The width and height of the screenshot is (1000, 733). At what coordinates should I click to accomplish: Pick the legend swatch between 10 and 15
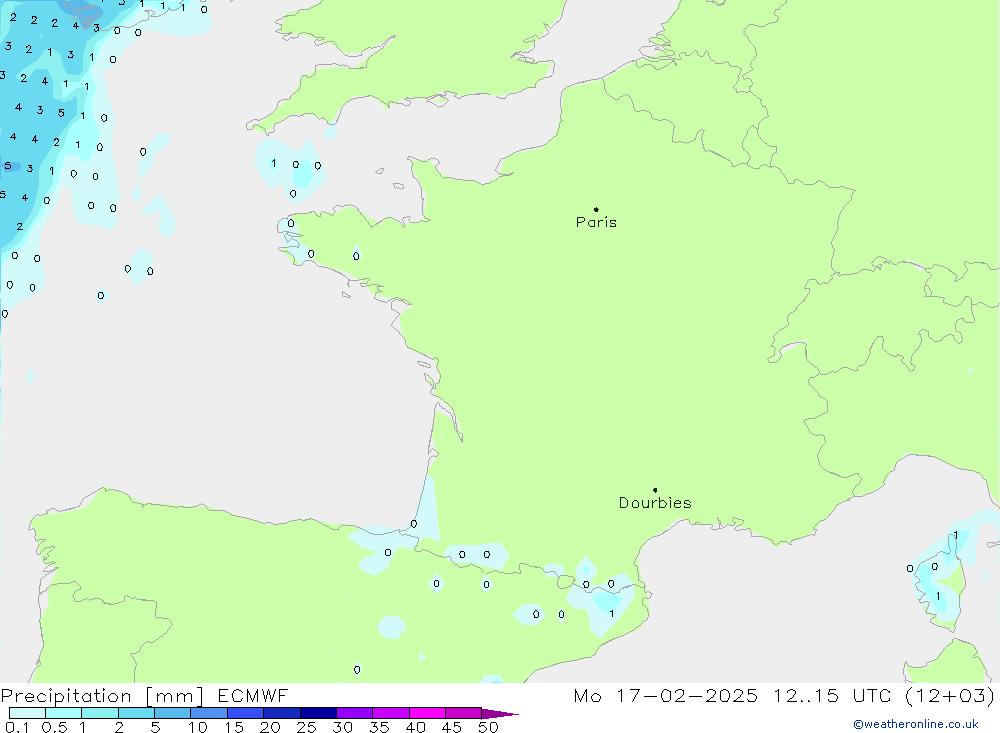tap(209, 713)
